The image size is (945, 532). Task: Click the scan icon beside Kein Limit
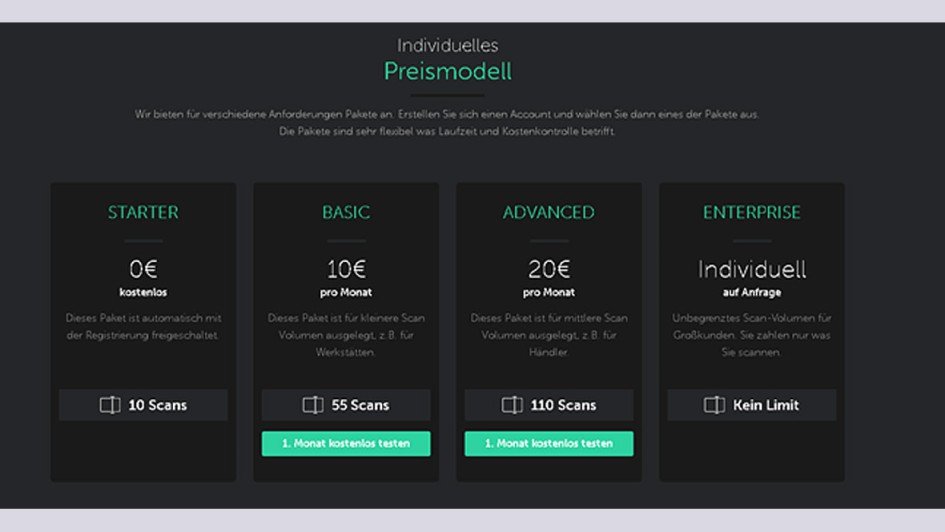click(x=714, y=405)
